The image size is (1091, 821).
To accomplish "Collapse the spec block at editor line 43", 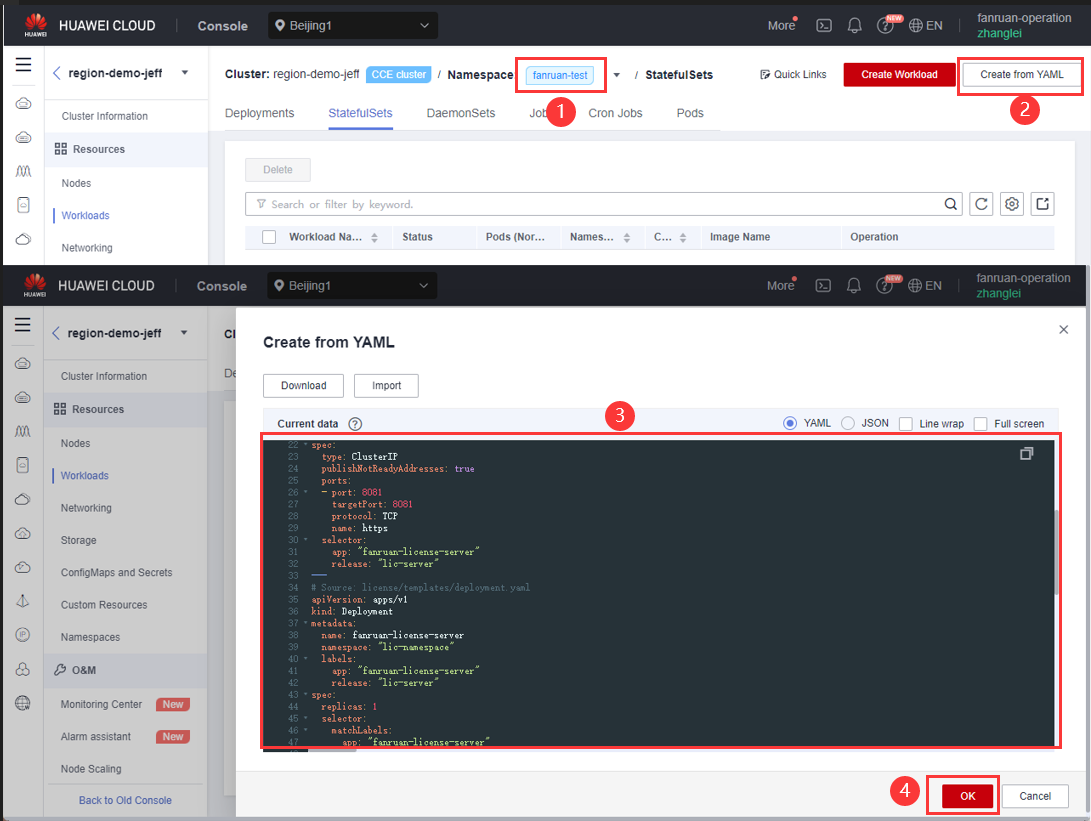I will pyautogui.click(x=305, y=694).
